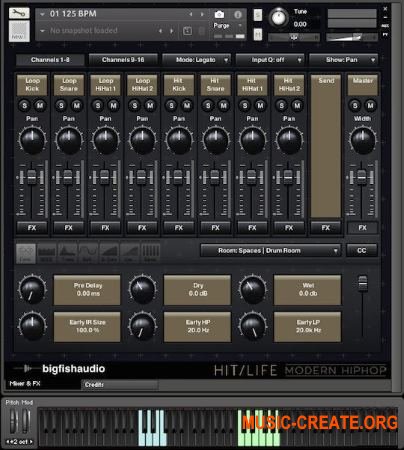Open the Credits tab
The image size is (404, 450).
pyautogui.click(x=119, y=384)
